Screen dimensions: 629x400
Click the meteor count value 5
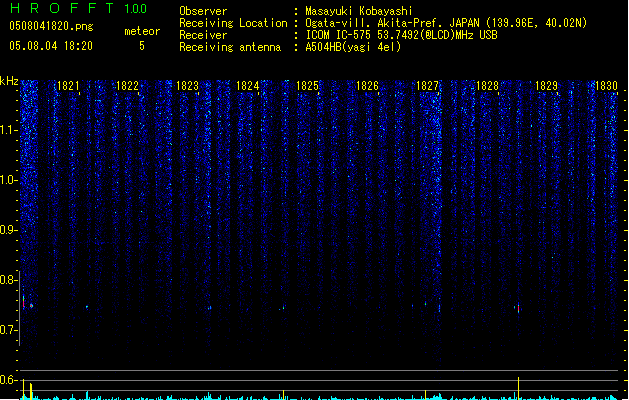142,46
